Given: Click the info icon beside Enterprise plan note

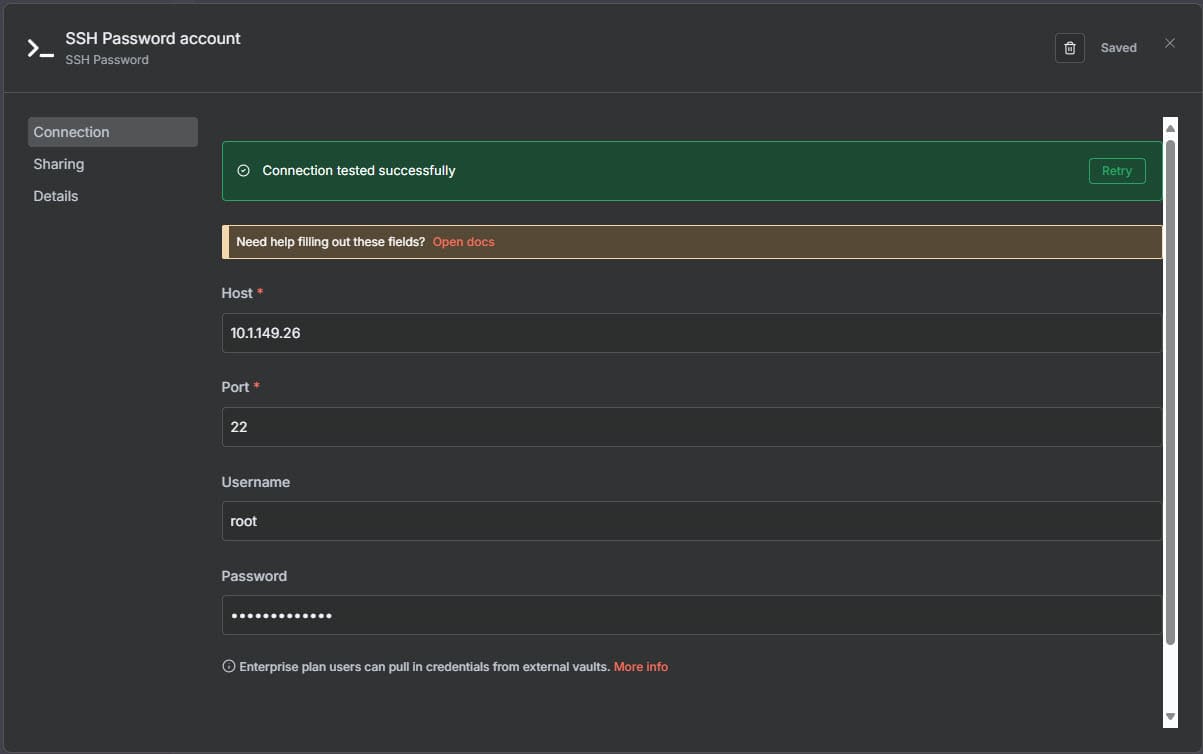Looking at the screenshot, I should (228, 667).
